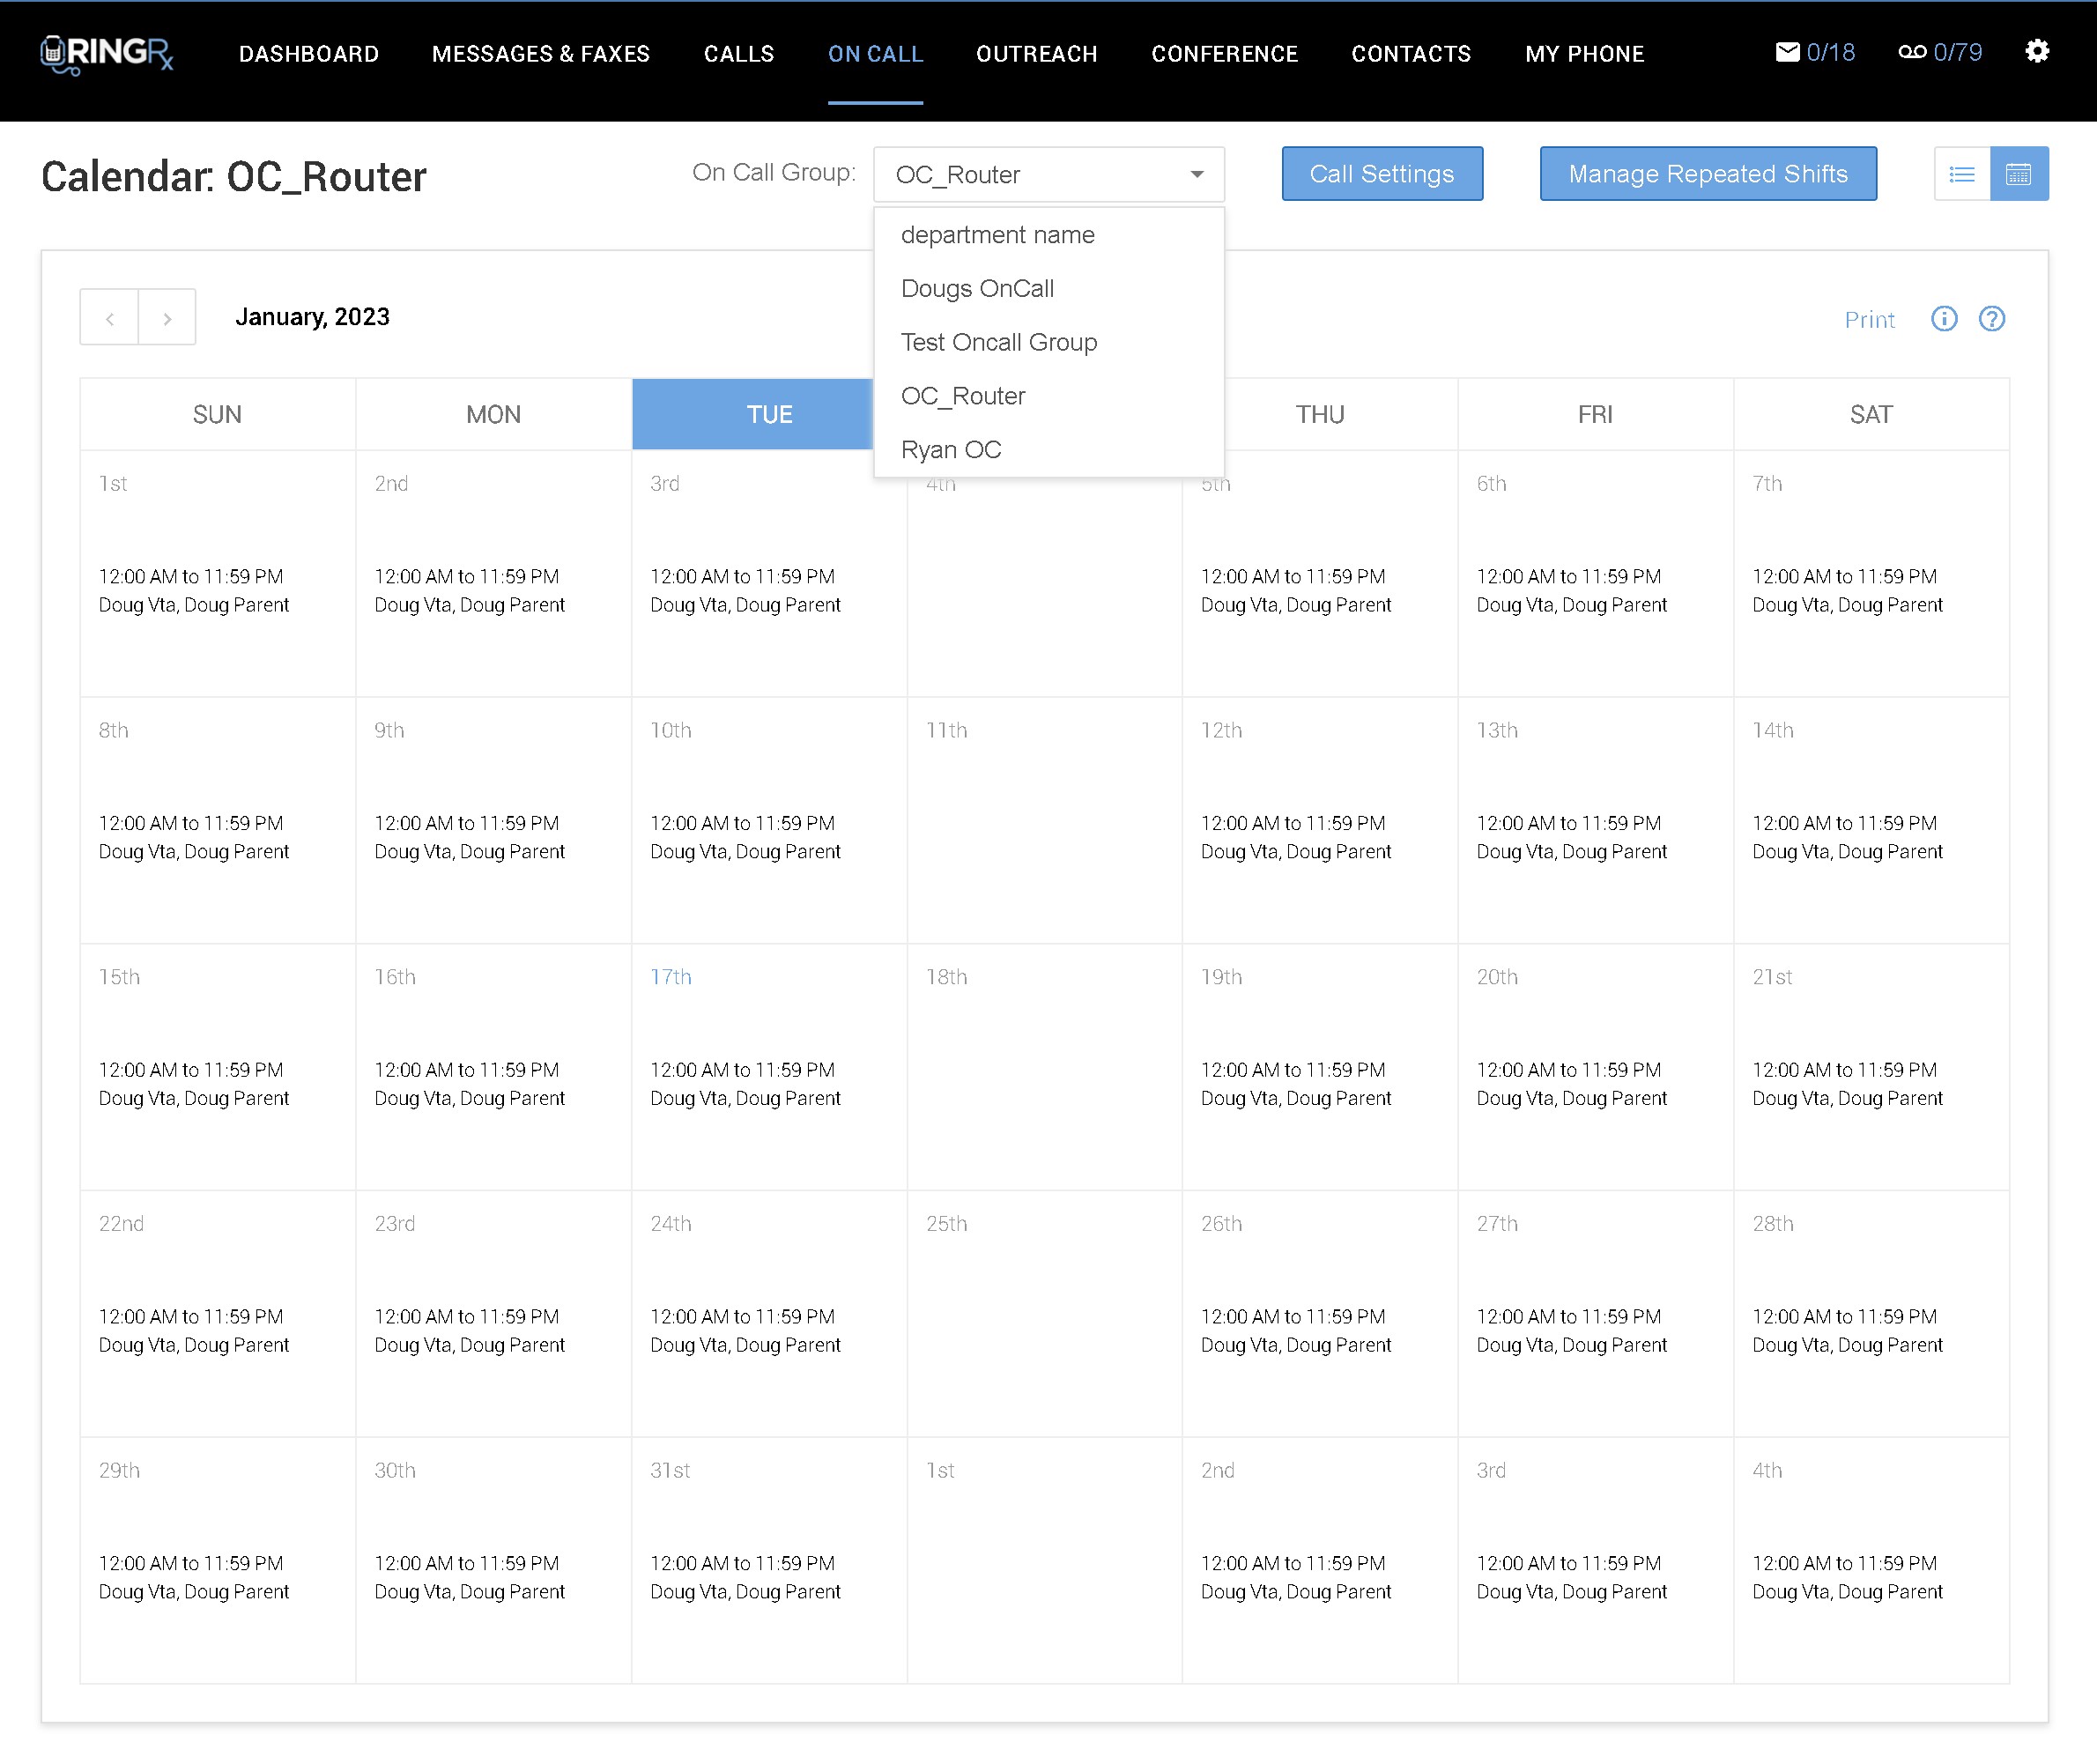
Task: Choose Ryan OC group option
Action: (x=950, y=450)
